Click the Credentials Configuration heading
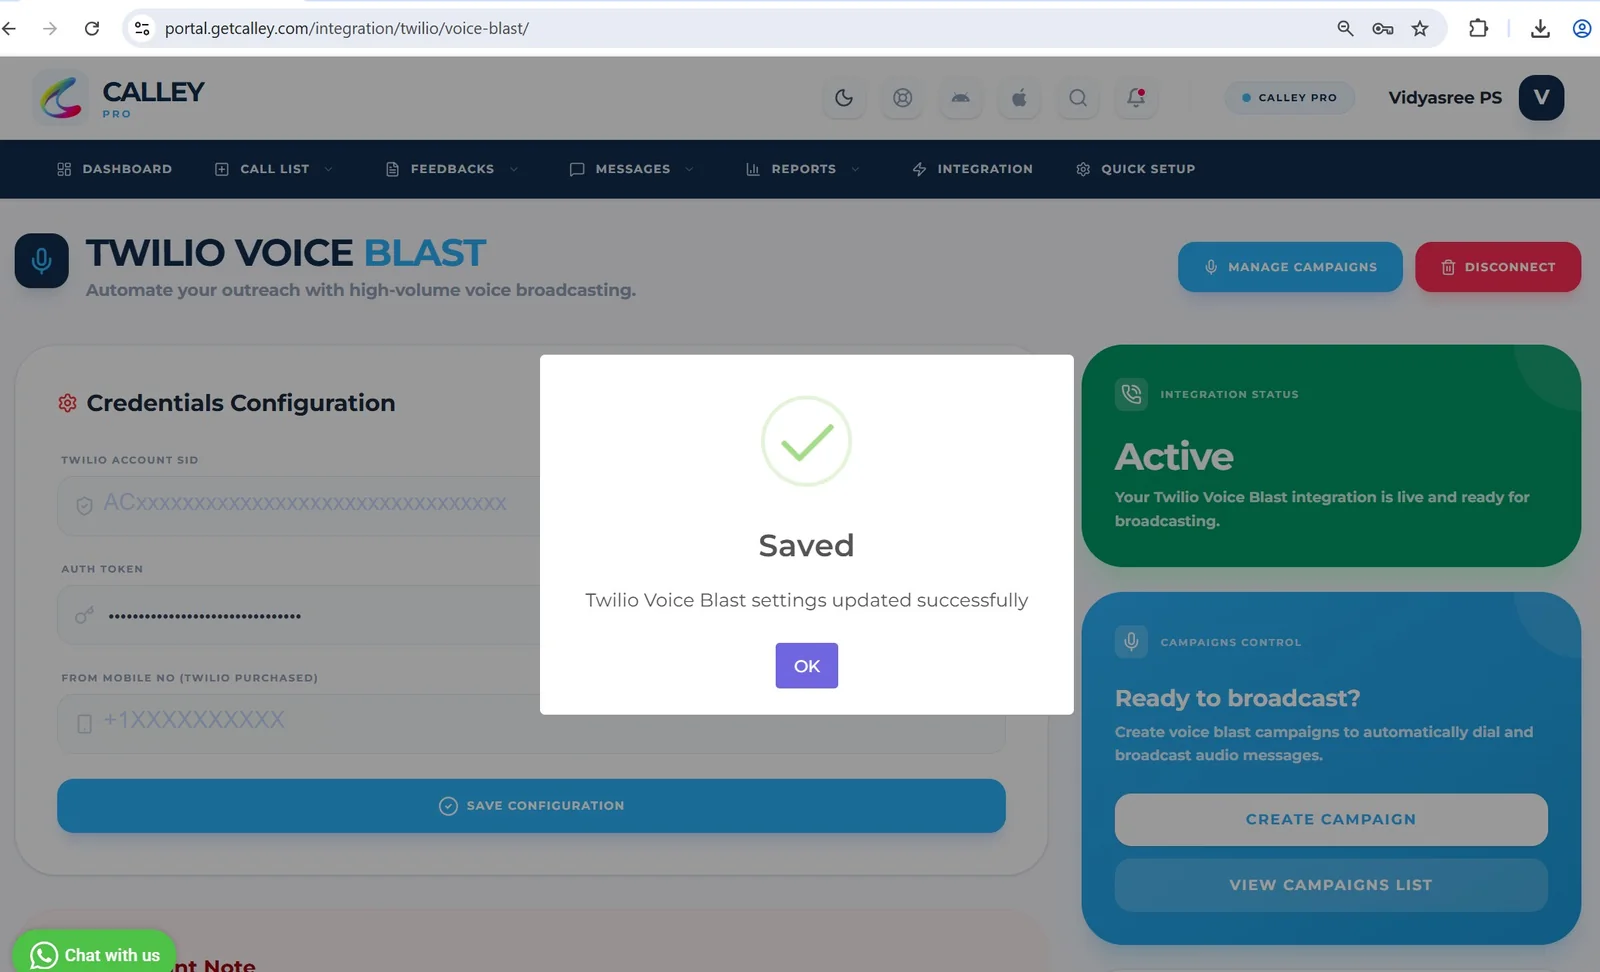 pos(241,403)
